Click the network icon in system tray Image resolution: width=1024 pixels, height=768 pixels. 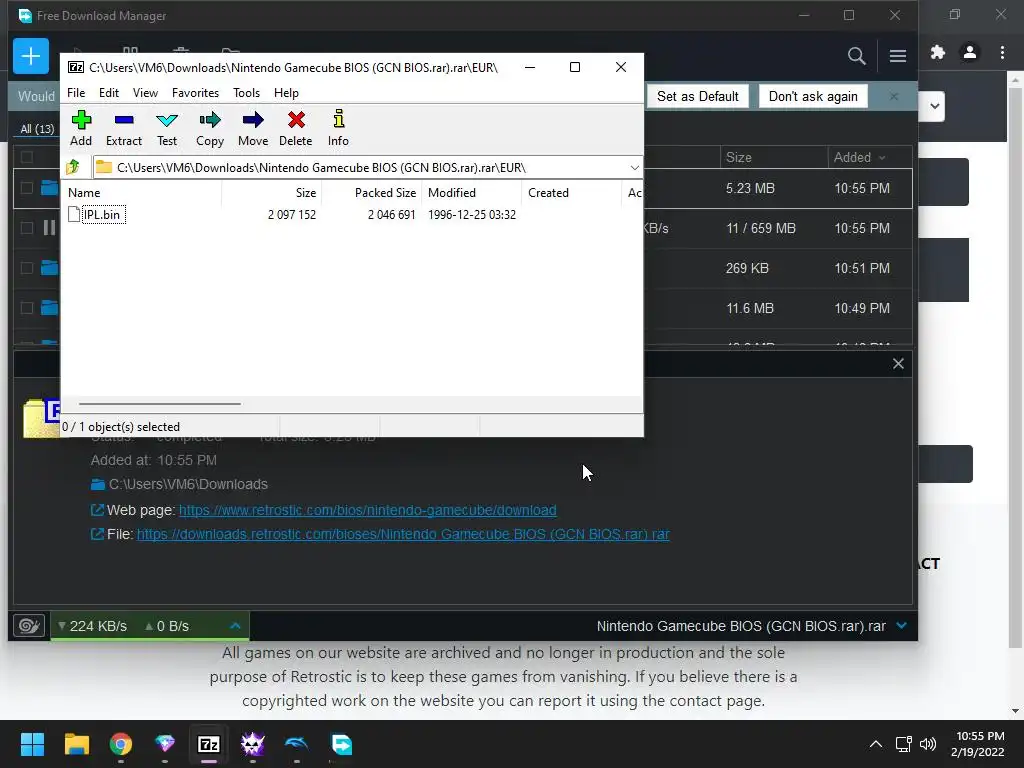[x=904, y=744]
